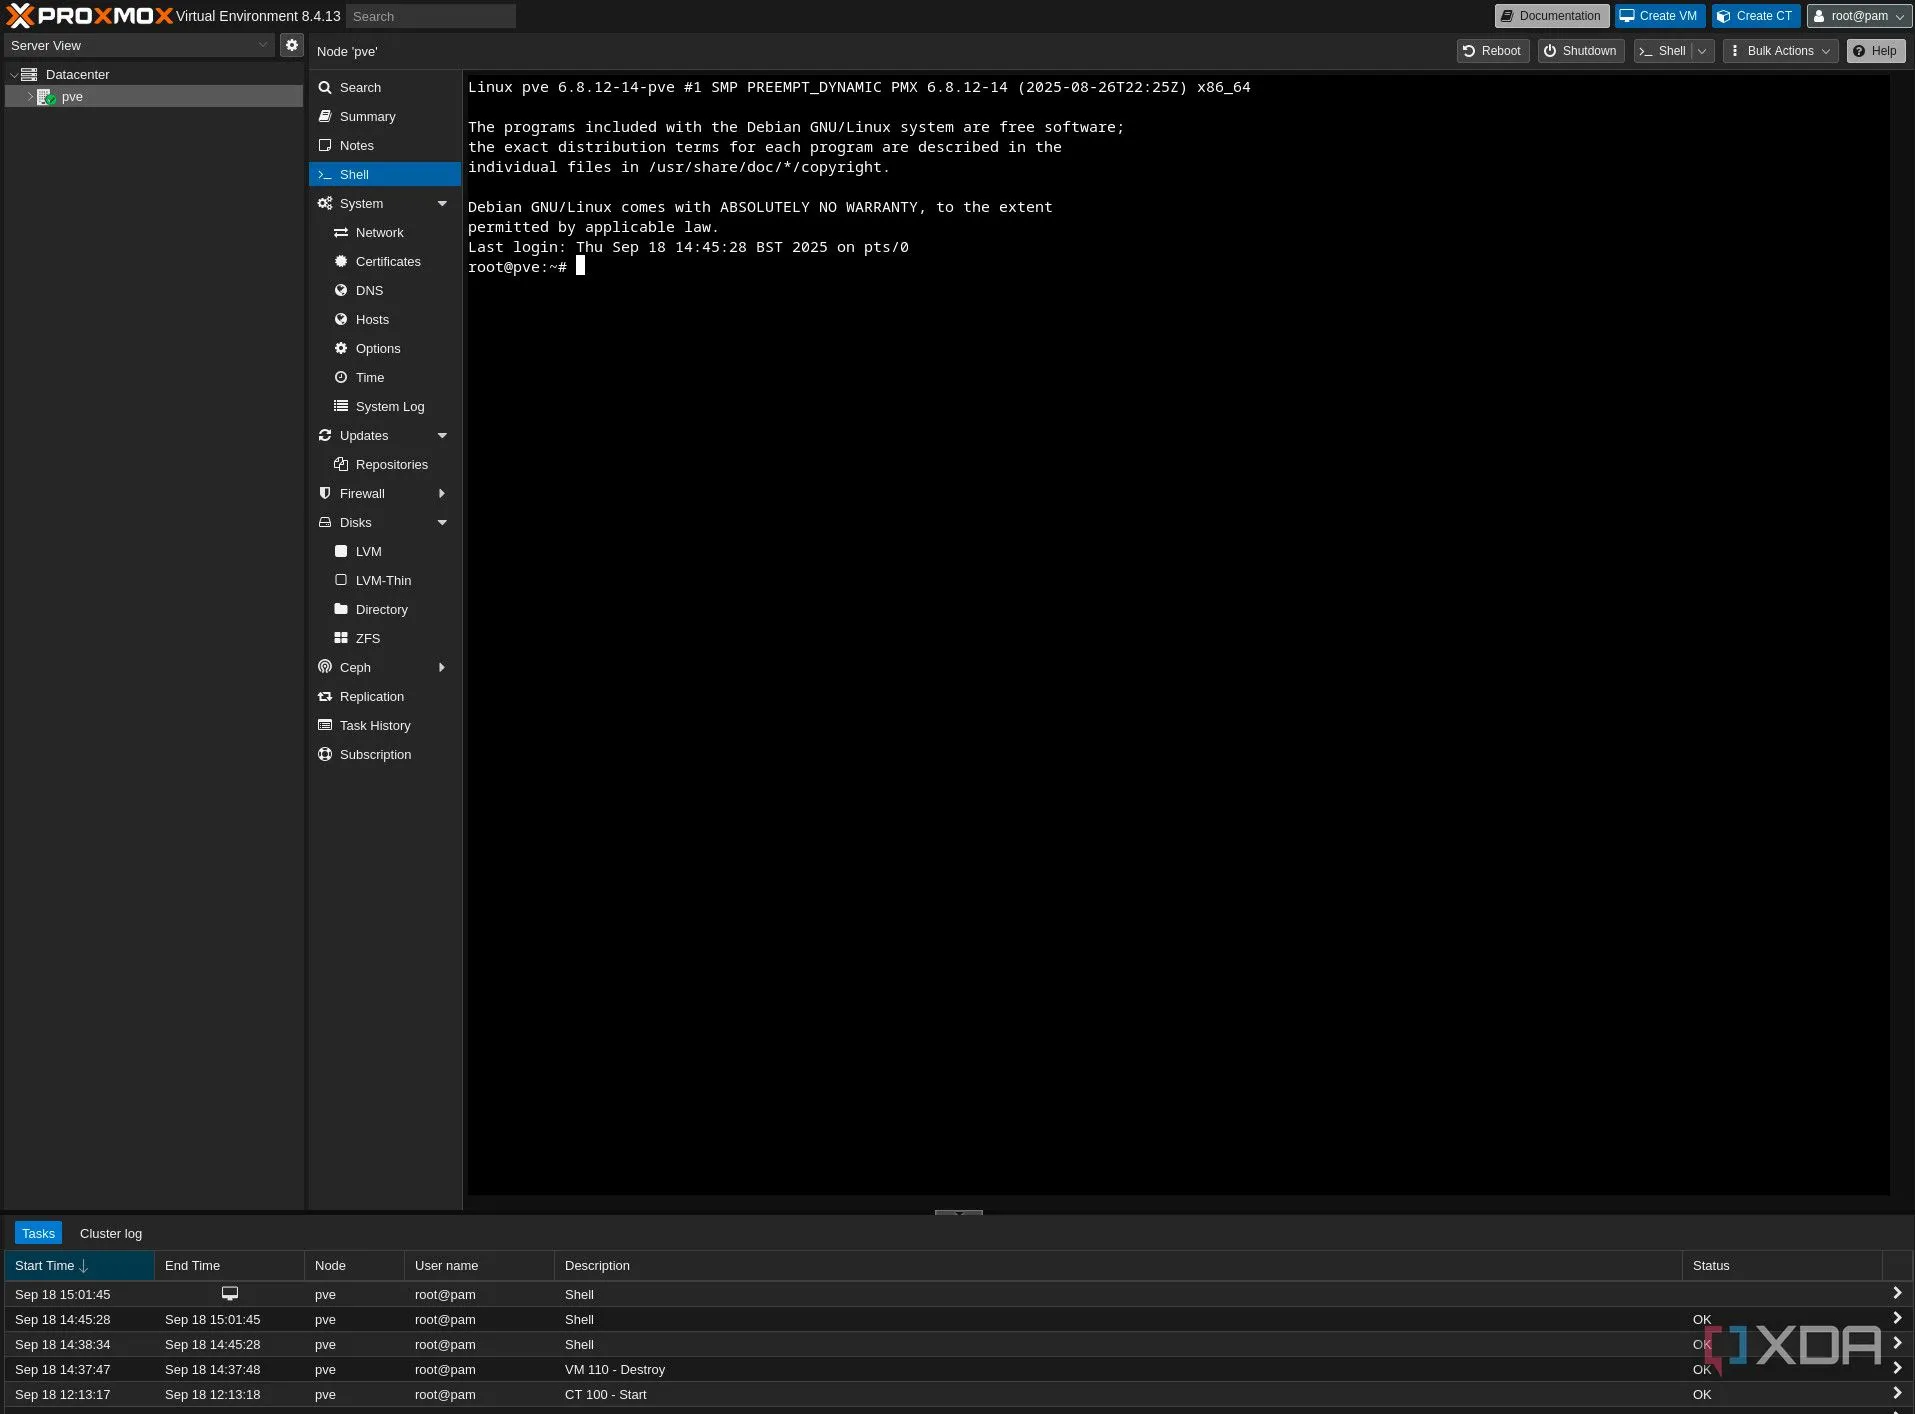Open the Replication page

(x=371, y=696)
